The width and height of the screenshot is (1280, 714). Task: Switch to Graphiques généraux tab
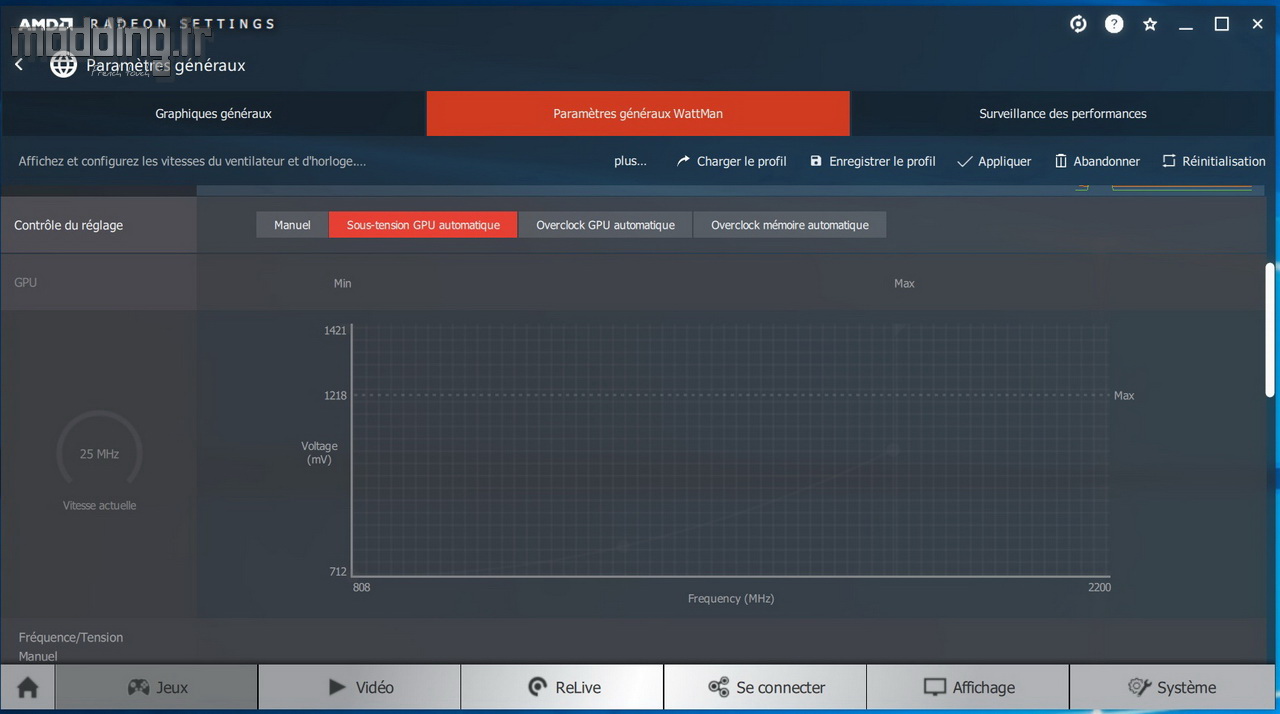[213, 114]
